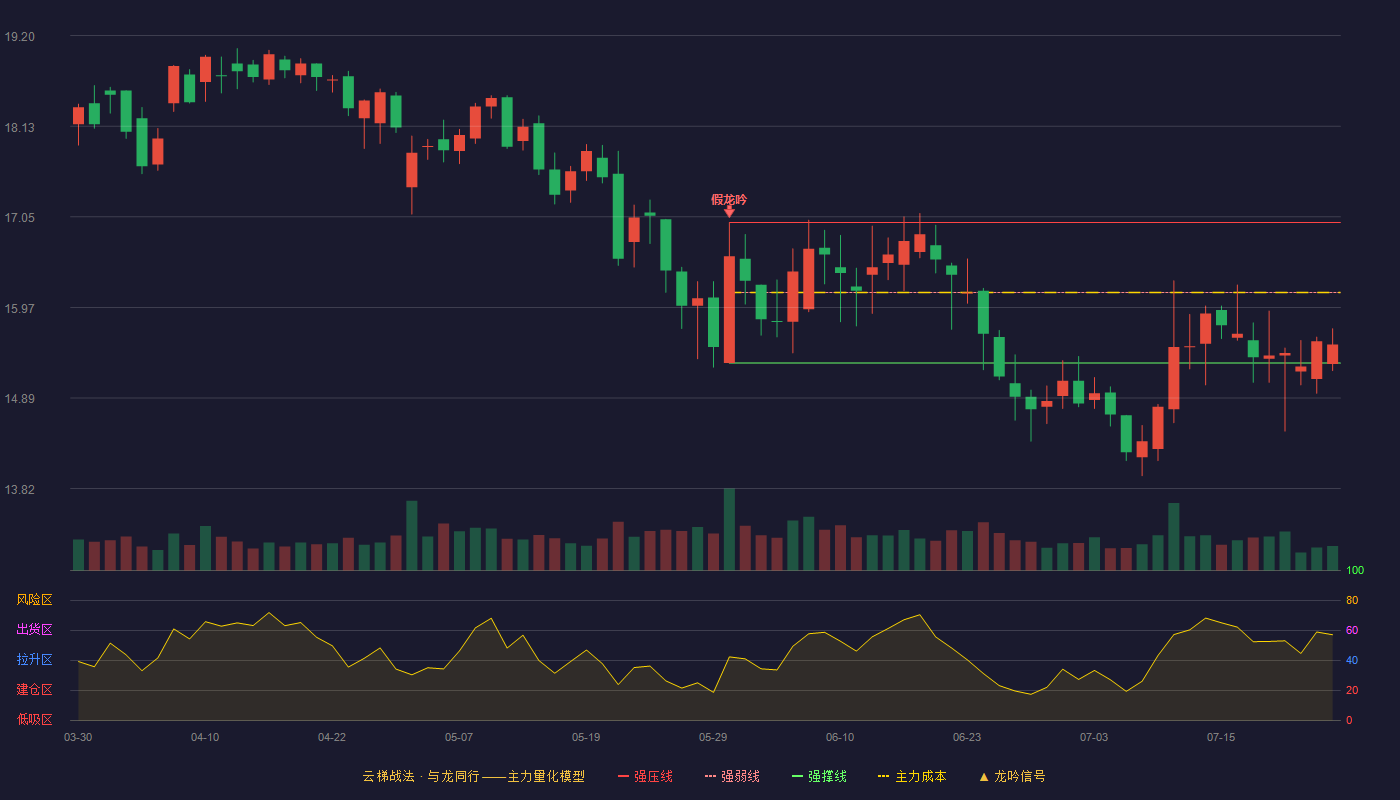Click the 03-30 date label
Viewport: 1400px width, 800px height.
[x=78, y=737]
